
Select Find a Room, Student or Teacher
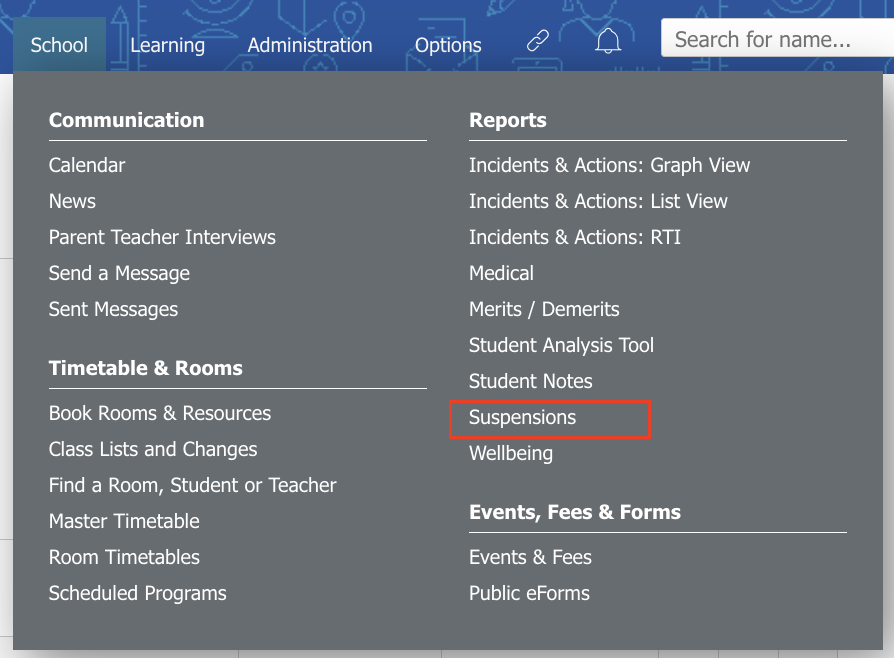[193, 485]
